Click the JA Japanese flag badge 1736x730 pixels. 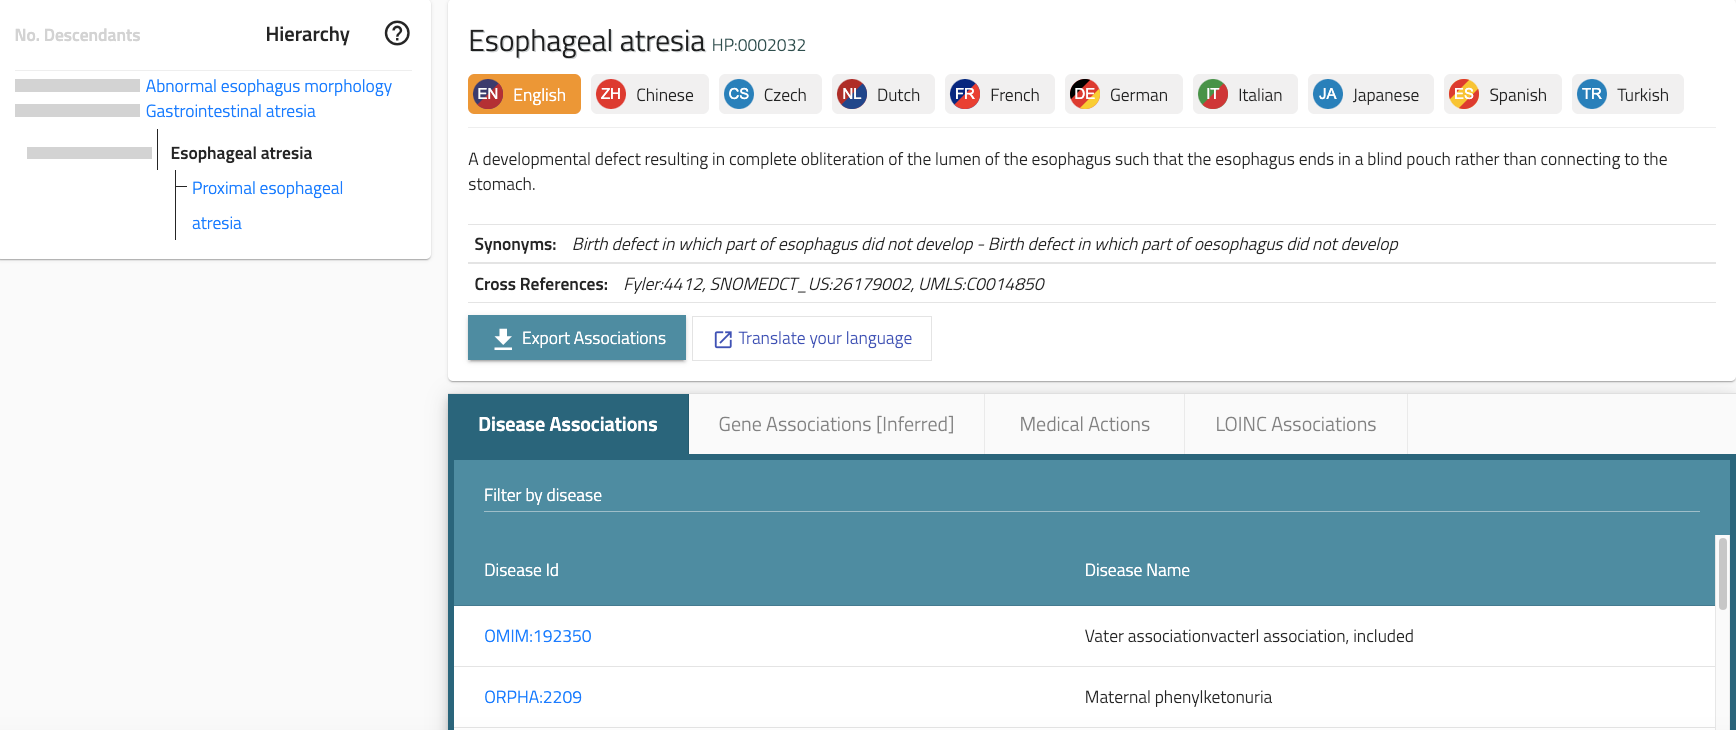(x=1328, y=94)
